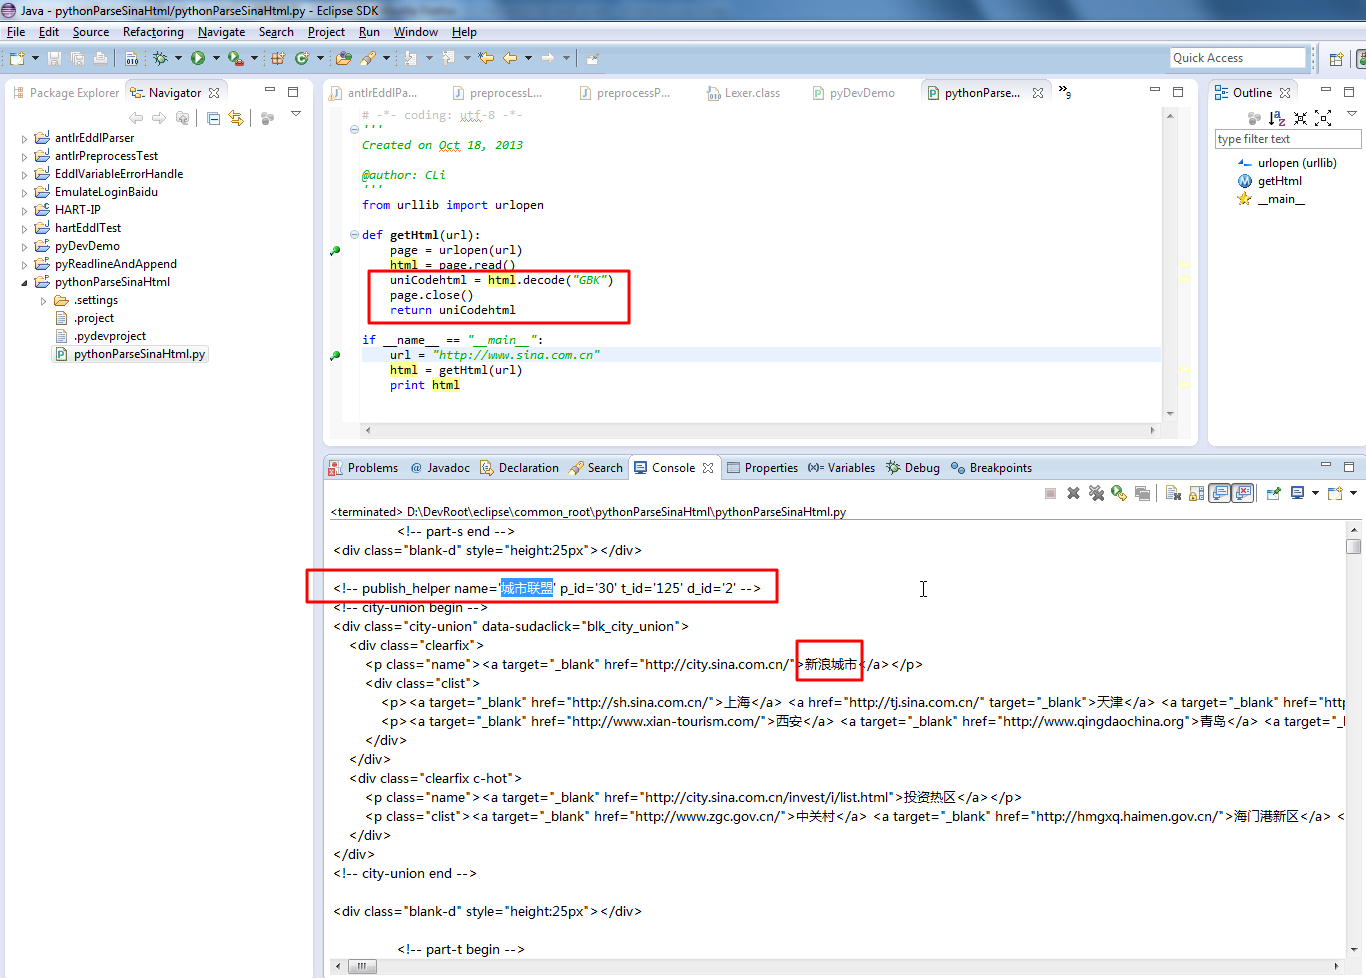
Task: Select the .pydevproject file
Action: (x=101, y=336)
